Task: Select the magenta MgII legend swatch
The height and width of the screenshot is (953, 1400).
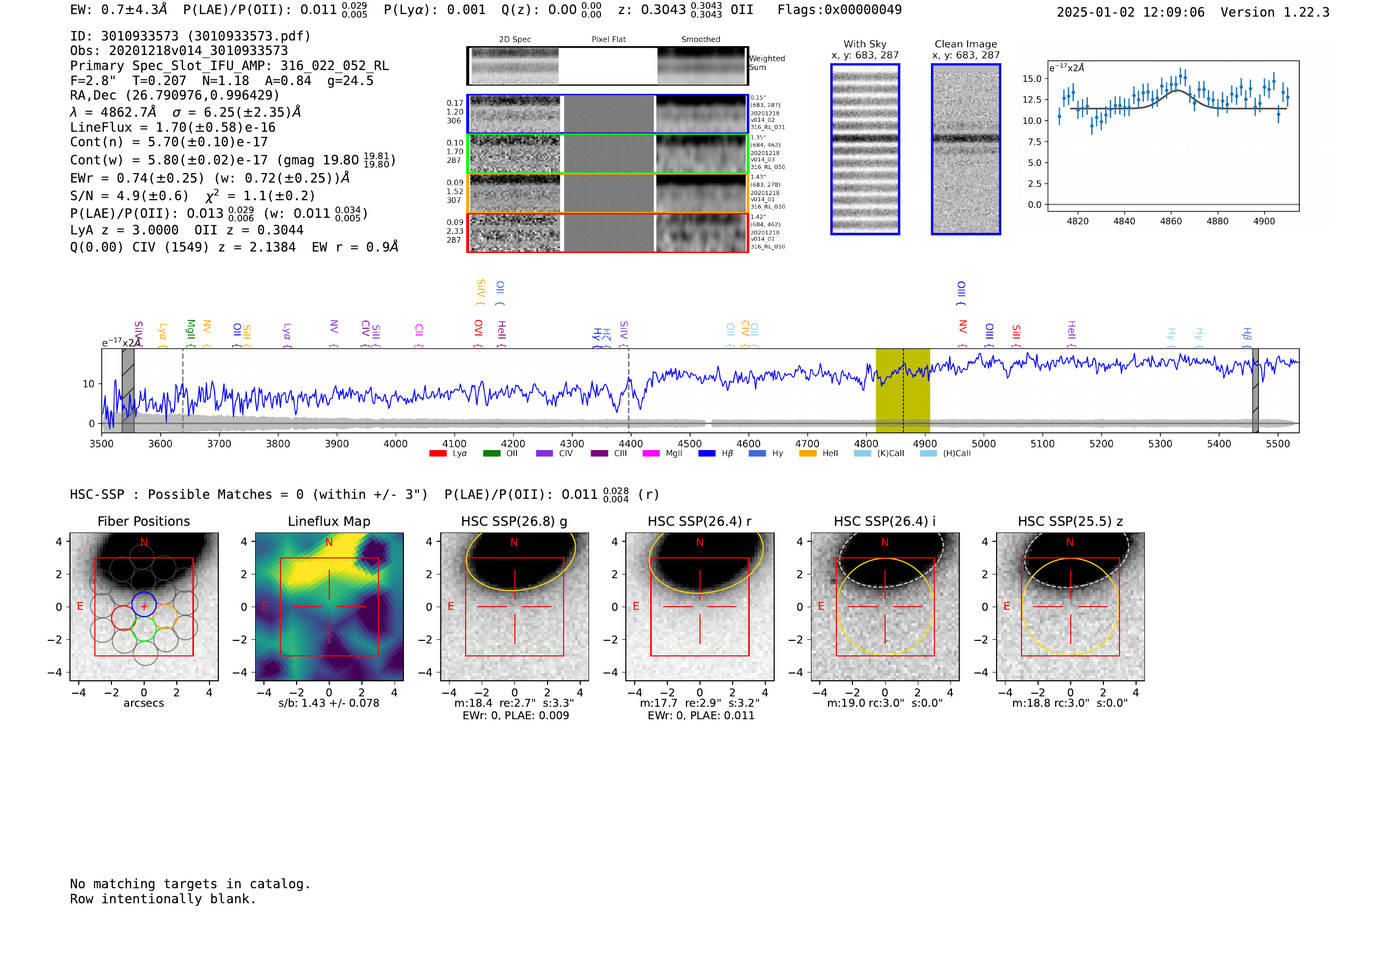Action: [651, 454]
